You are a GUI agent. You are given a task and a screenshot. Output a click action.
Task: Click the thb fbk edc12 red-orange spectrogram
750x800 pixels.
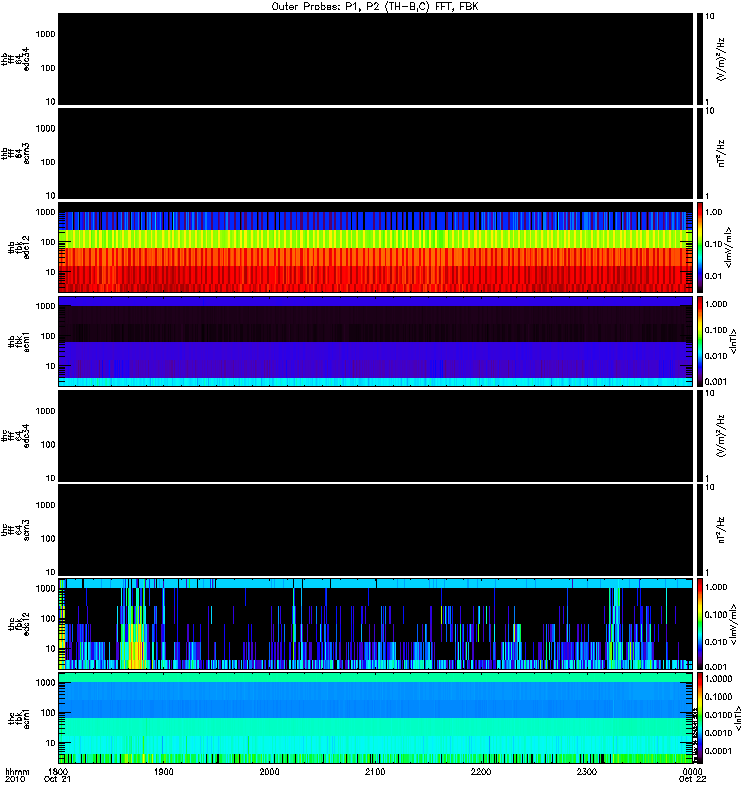coord(376,247)
